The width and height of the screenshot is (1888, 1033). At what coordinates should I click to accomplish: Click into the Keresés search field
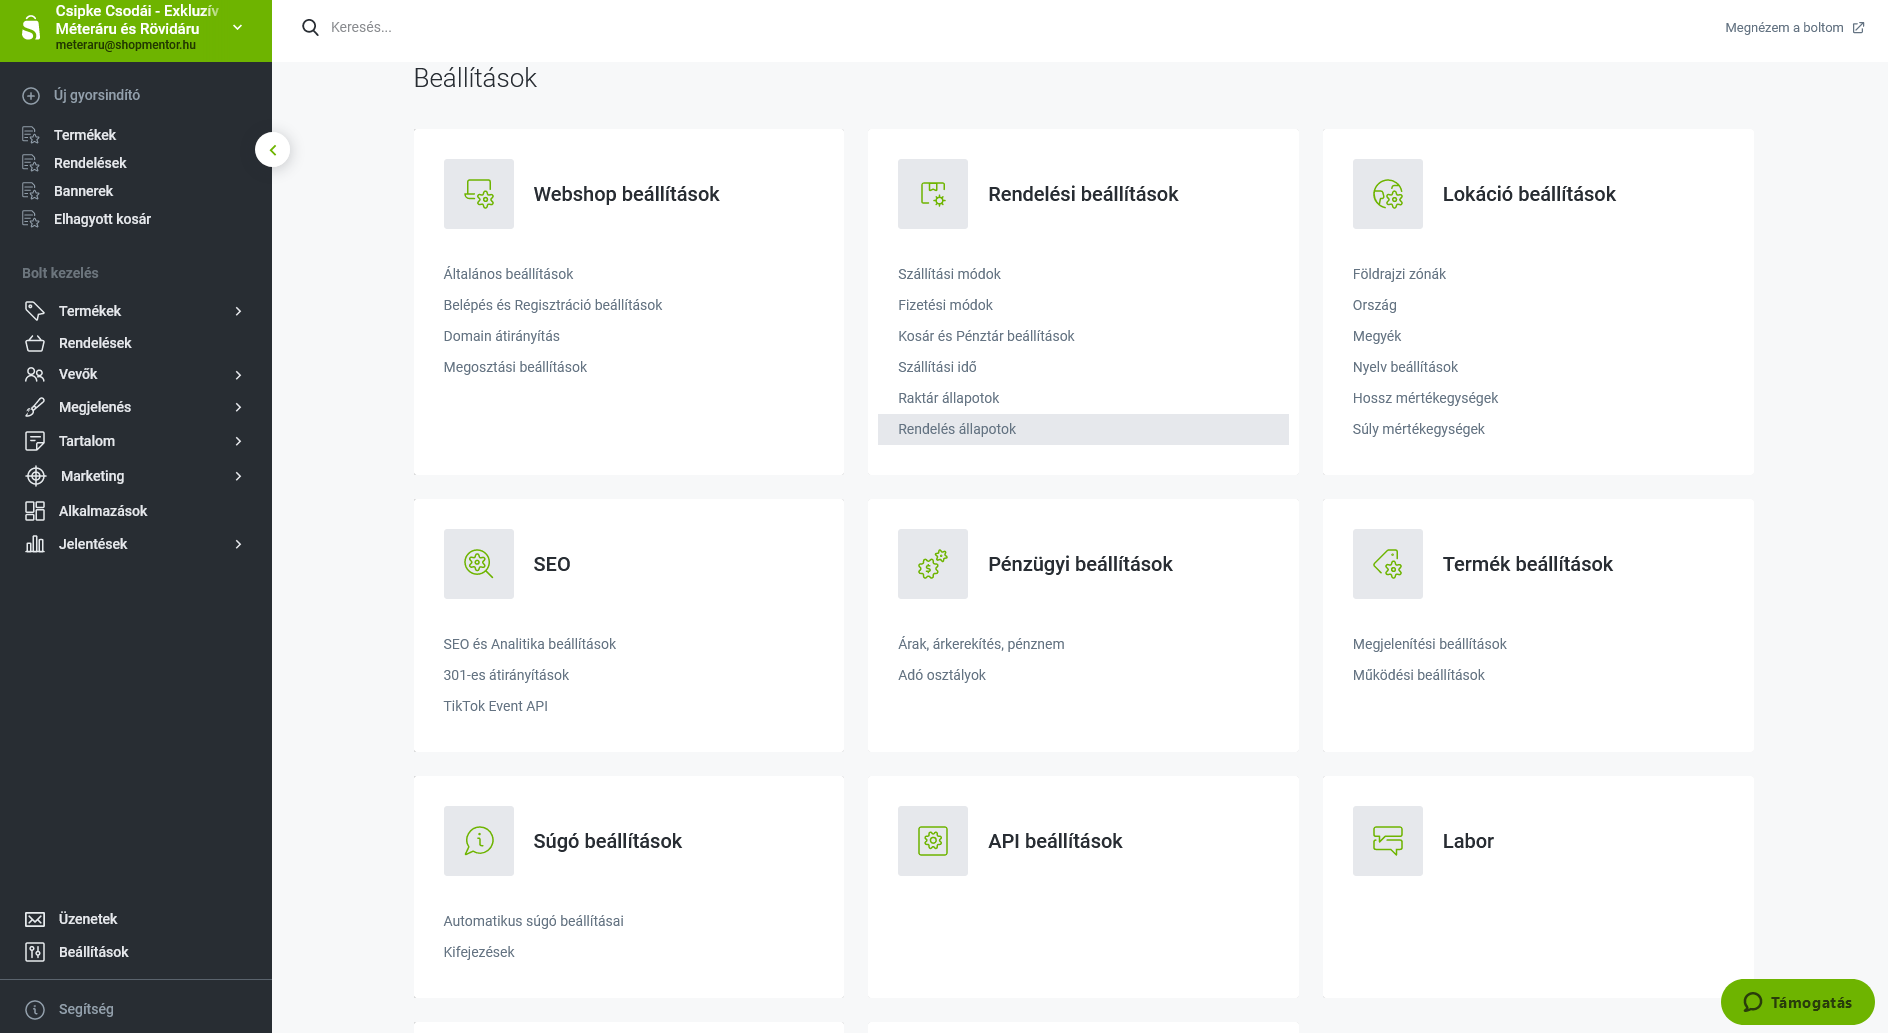point(600,28)
